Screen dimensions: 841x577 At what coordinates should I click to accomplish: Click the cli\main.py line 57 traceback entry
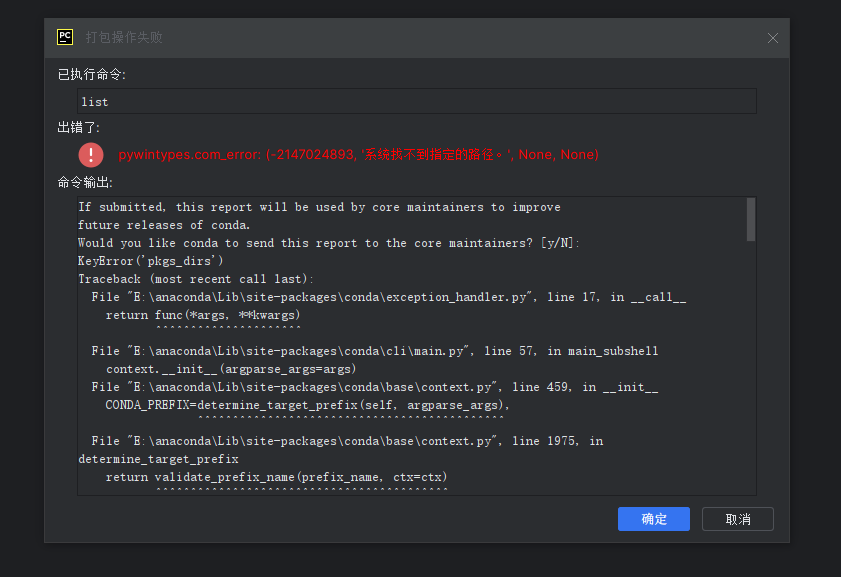pos(374,351)
